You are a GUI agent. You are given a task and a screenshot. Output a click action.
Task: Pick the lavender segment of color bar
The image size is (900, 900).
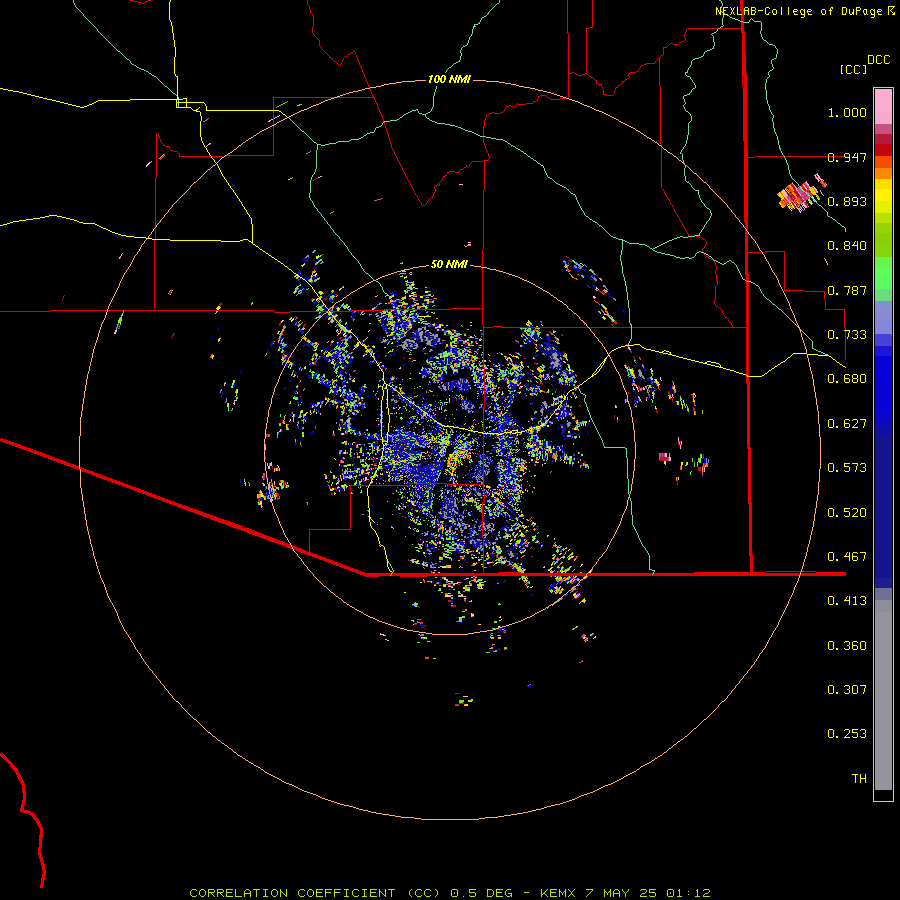[883, 317]
